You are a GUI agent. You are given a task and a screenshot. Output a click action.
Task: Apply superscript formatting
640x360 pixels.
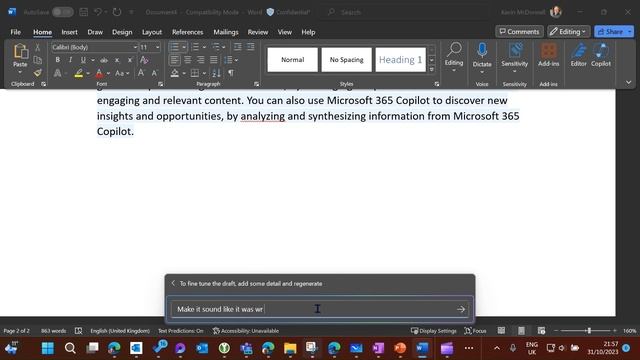[x=130, y=60]
